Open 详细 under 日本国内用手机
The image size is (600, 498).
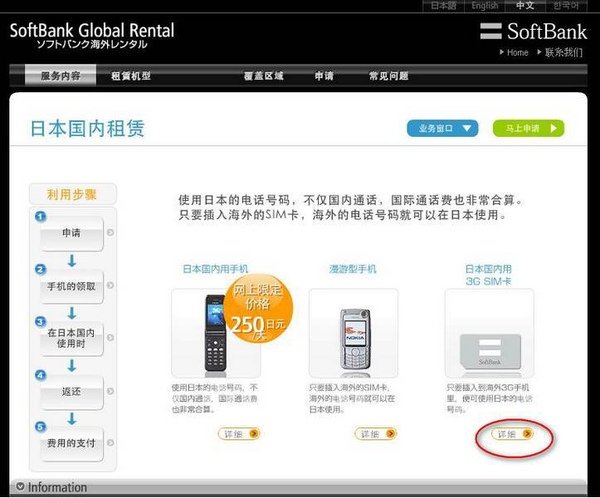pos(239,434)
